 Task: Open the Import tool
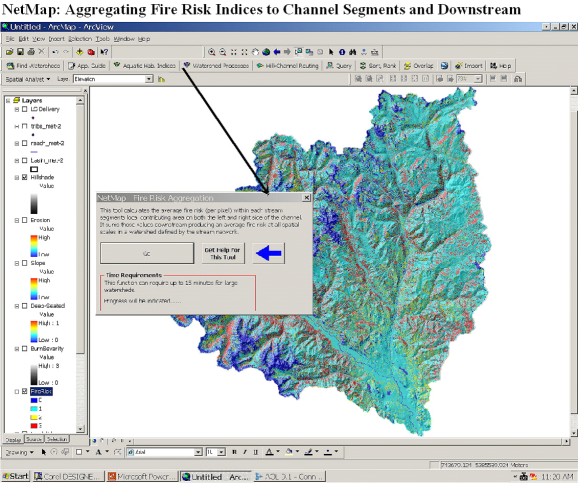pos(469,66)
